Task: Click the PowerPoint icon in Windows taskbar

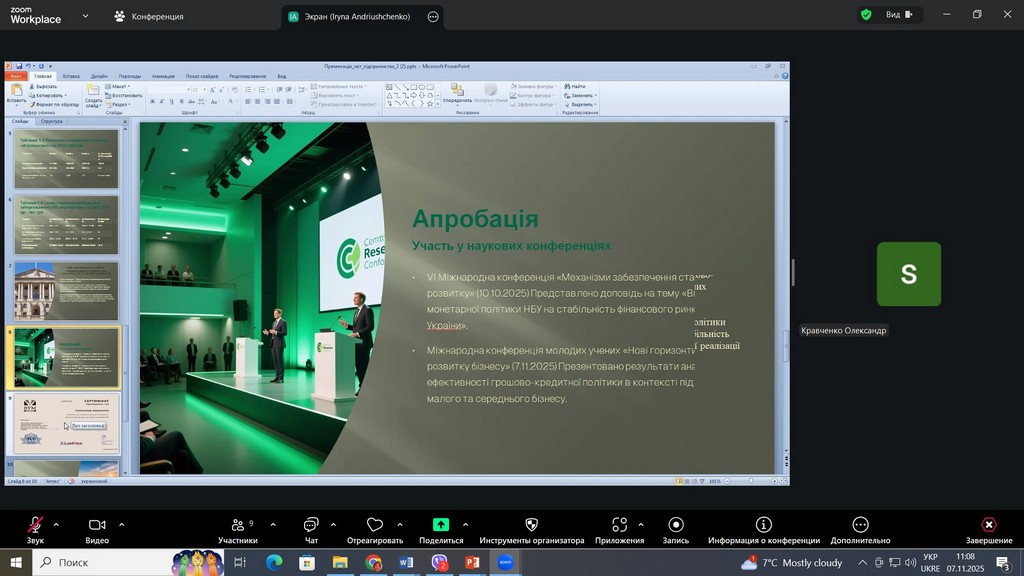Action: 472,563
